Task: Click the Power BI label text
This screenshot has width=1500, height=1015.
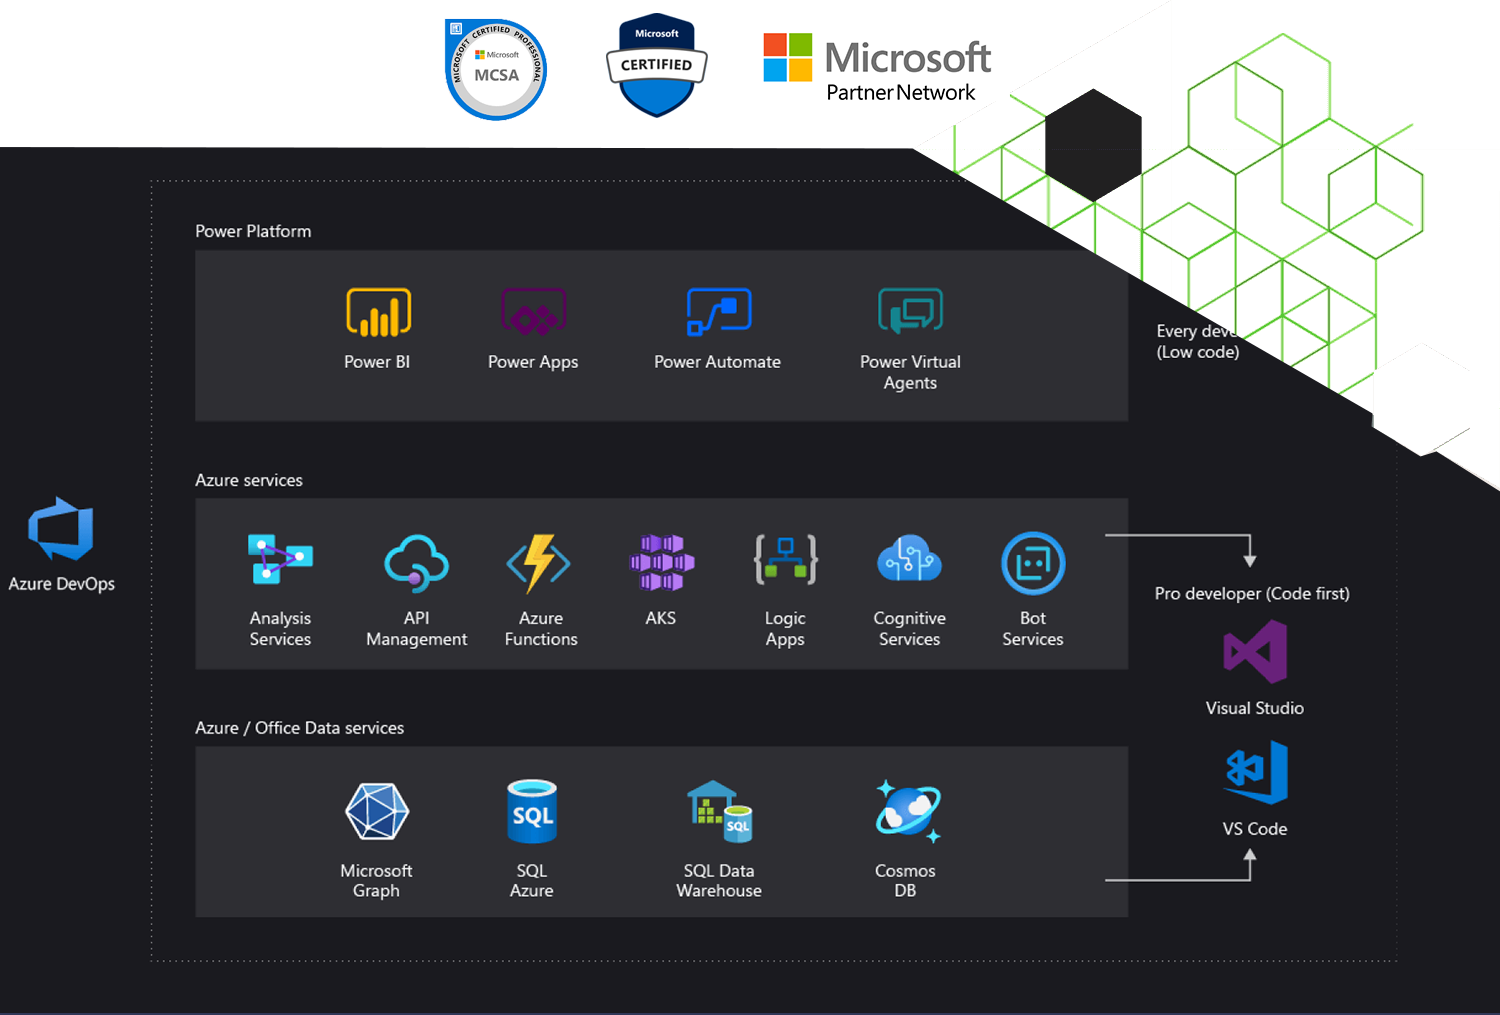Action: pyautogui.click(x=377, y=362)
